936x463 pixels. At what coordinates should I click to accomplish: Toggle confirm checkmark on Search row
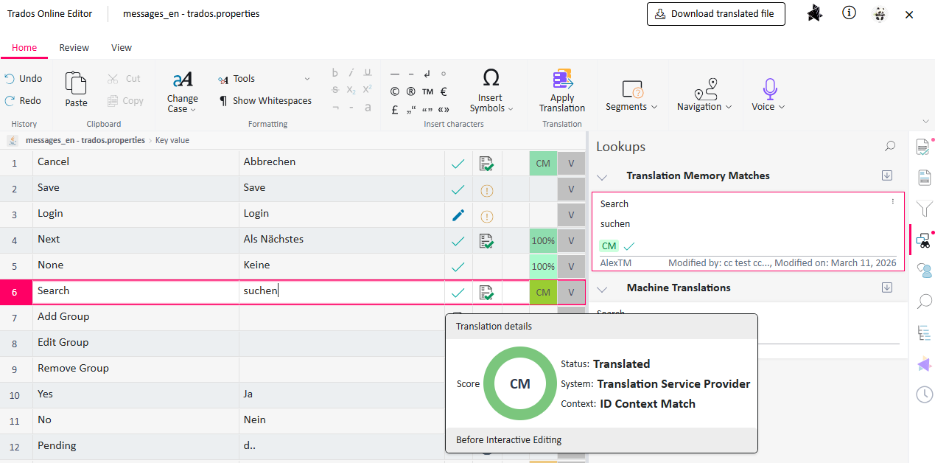click(x=458, y=292)
